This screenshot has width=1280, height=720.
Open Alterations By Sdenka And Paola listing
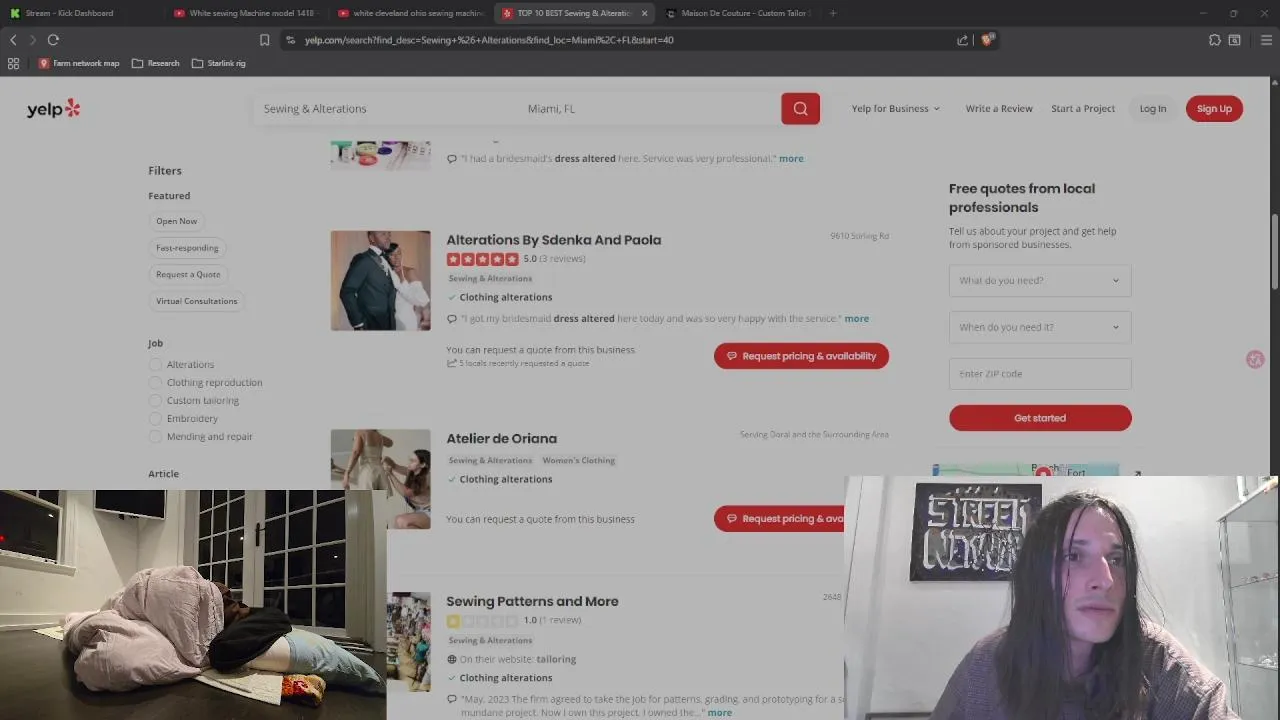(553, 240)
